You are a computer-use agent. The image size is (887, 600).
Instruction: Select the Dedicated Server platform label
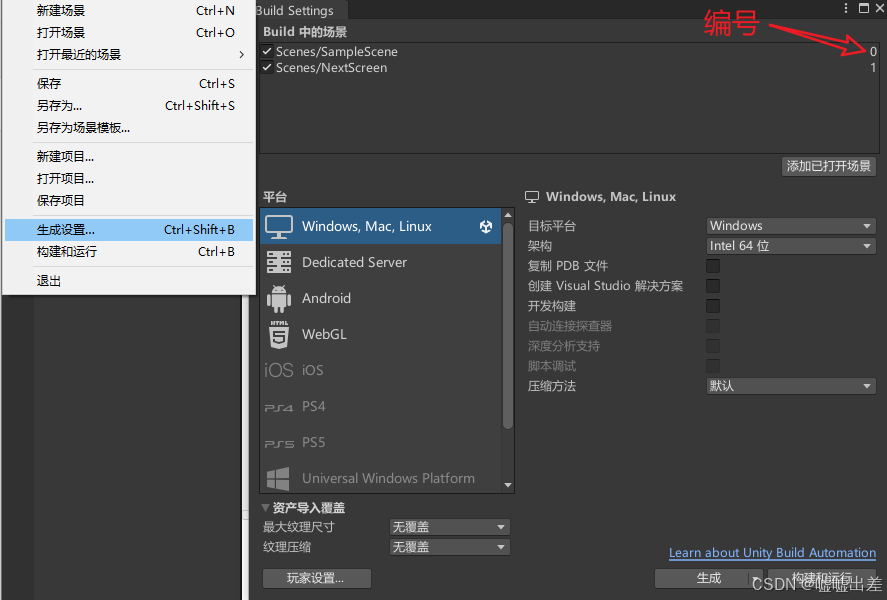point(355,262)
